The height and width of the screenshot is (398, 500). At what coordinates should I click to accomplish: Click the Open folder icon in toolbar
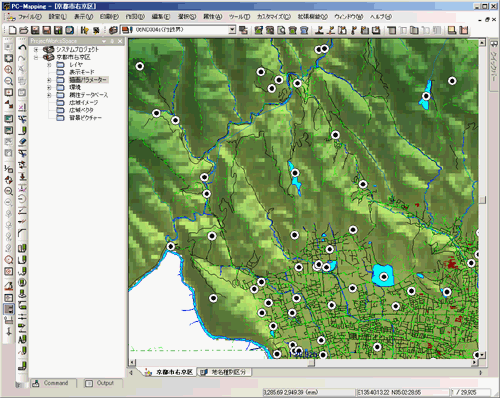(24, 30)
